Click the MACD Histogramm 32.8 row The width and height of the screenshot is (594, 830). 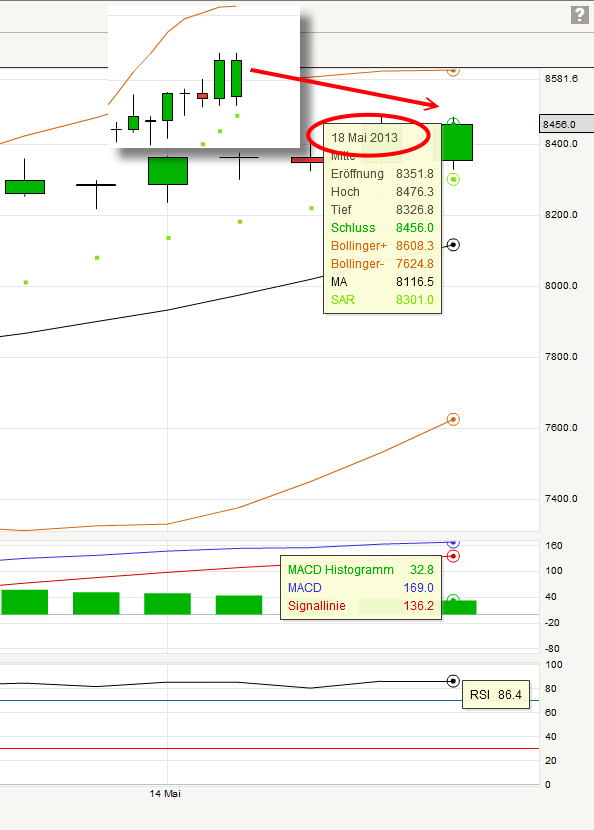[361, 570]
